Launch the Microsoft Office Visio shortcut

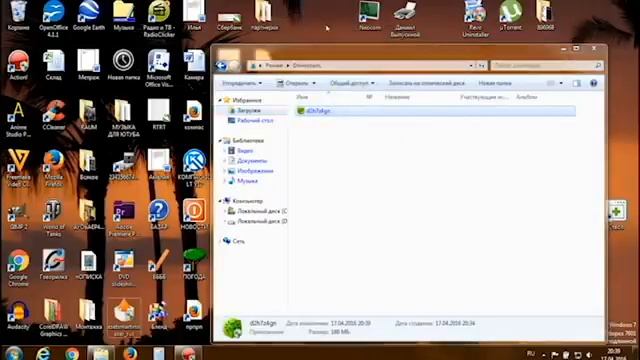click(x=159, y=68)
